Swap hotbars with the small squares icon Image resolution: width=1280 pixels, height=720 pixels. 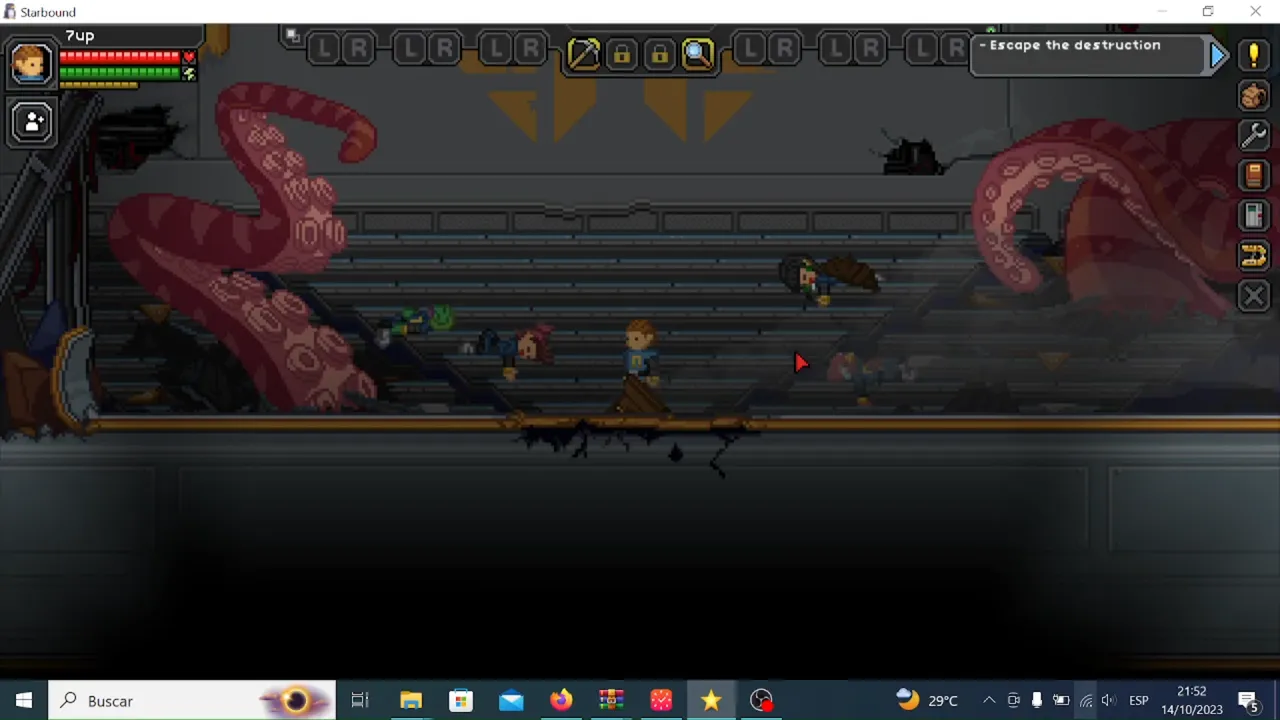click(x=292, y=36)
